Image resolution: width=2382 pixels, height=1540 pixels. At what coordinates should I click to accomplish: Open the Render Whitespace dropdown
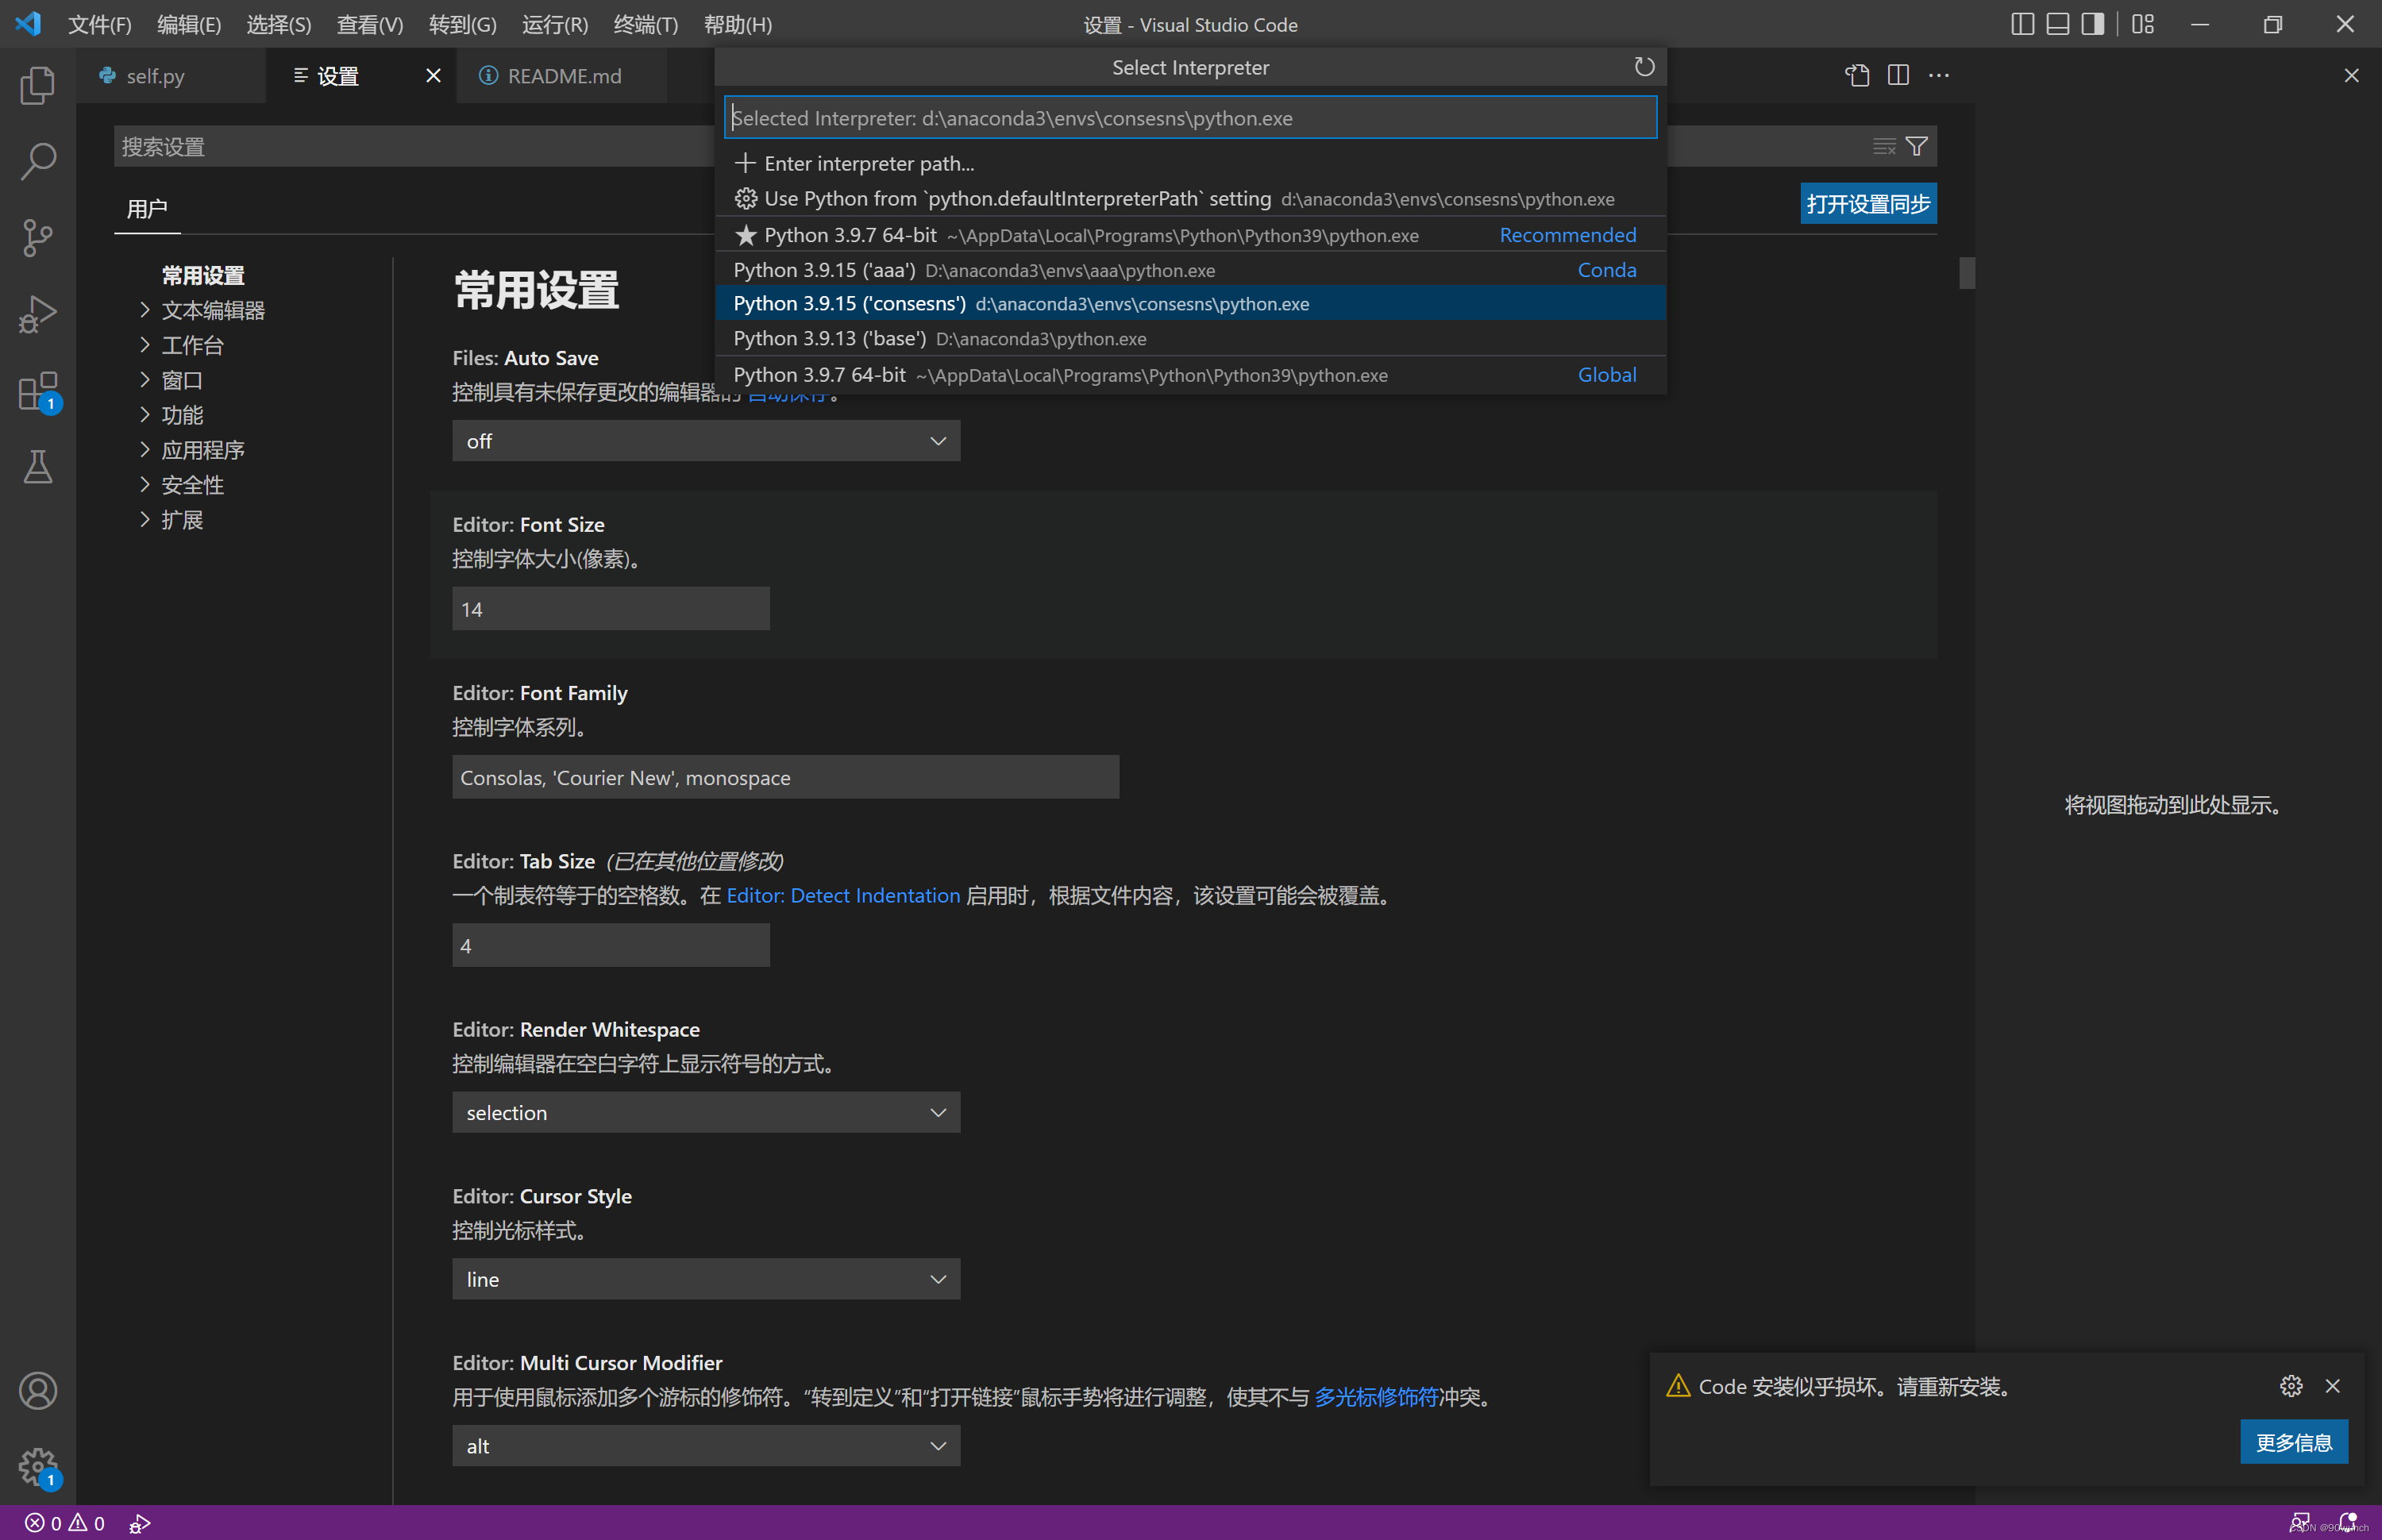[706, 1112]
